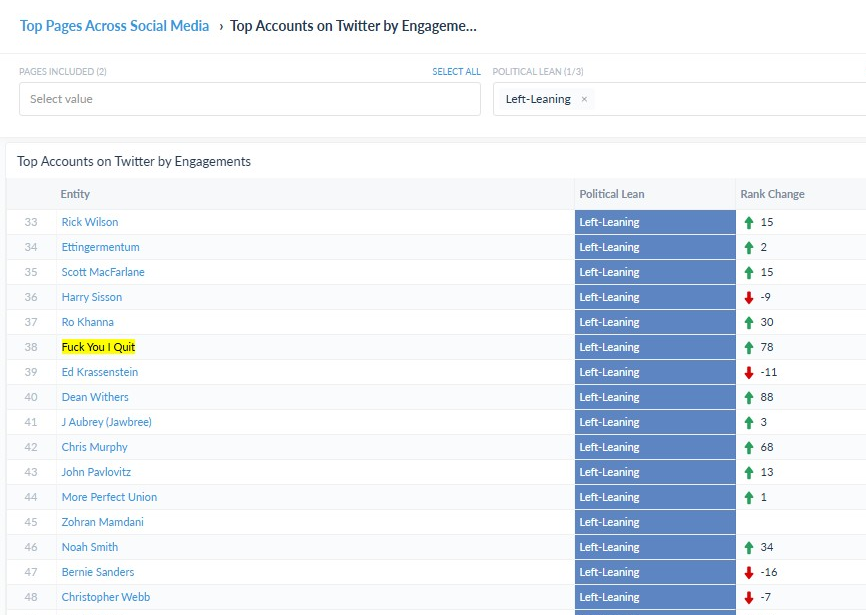The height and width of the screenshot is (615, 866).
Task: Open Rick Wilson account link
Action: click(x=89, y=222)
